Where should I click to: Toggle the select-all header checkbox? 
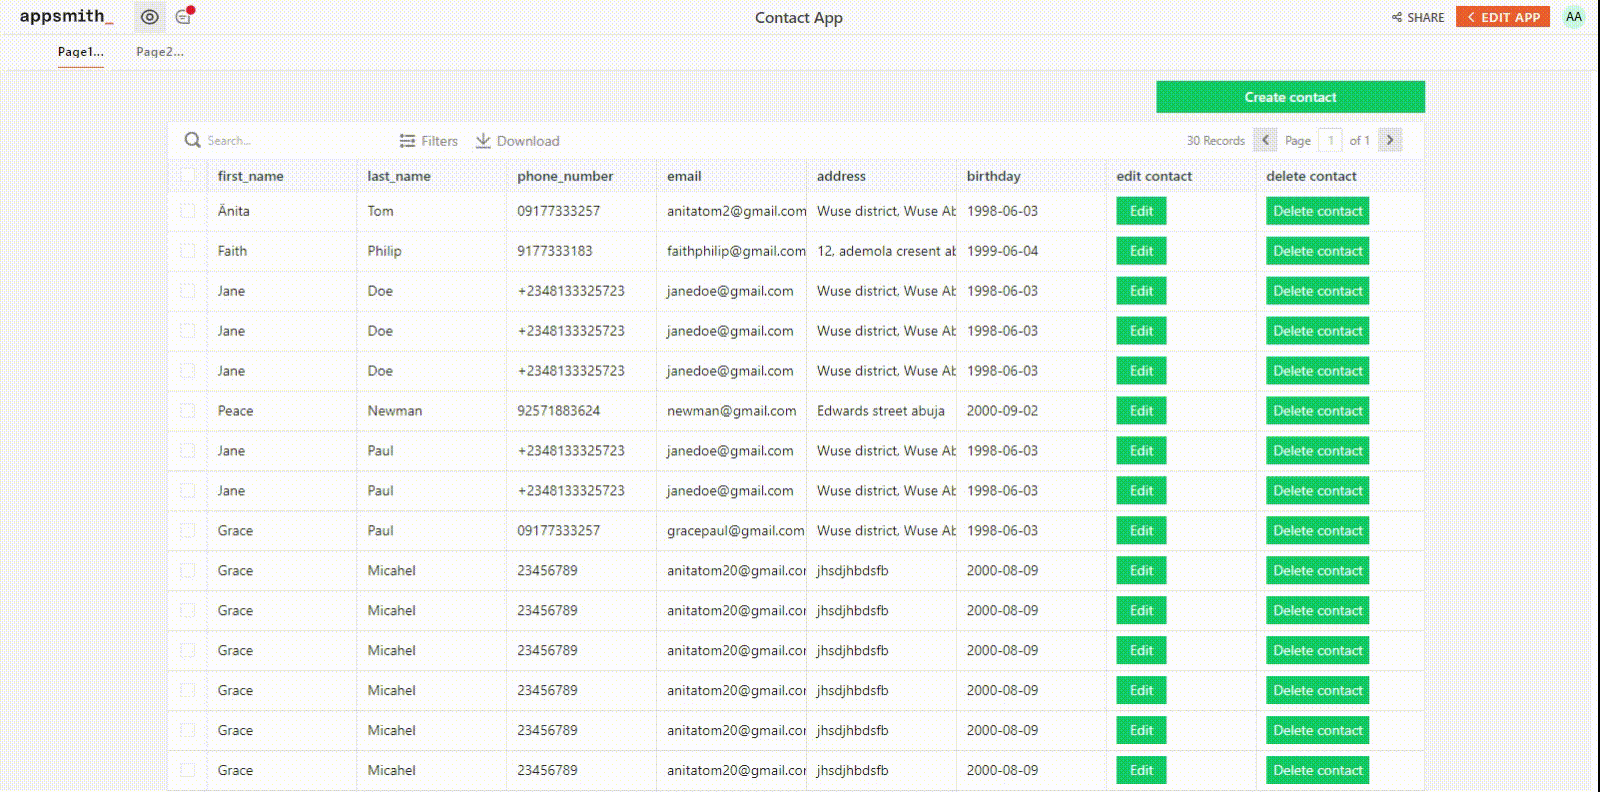point(188,176)
